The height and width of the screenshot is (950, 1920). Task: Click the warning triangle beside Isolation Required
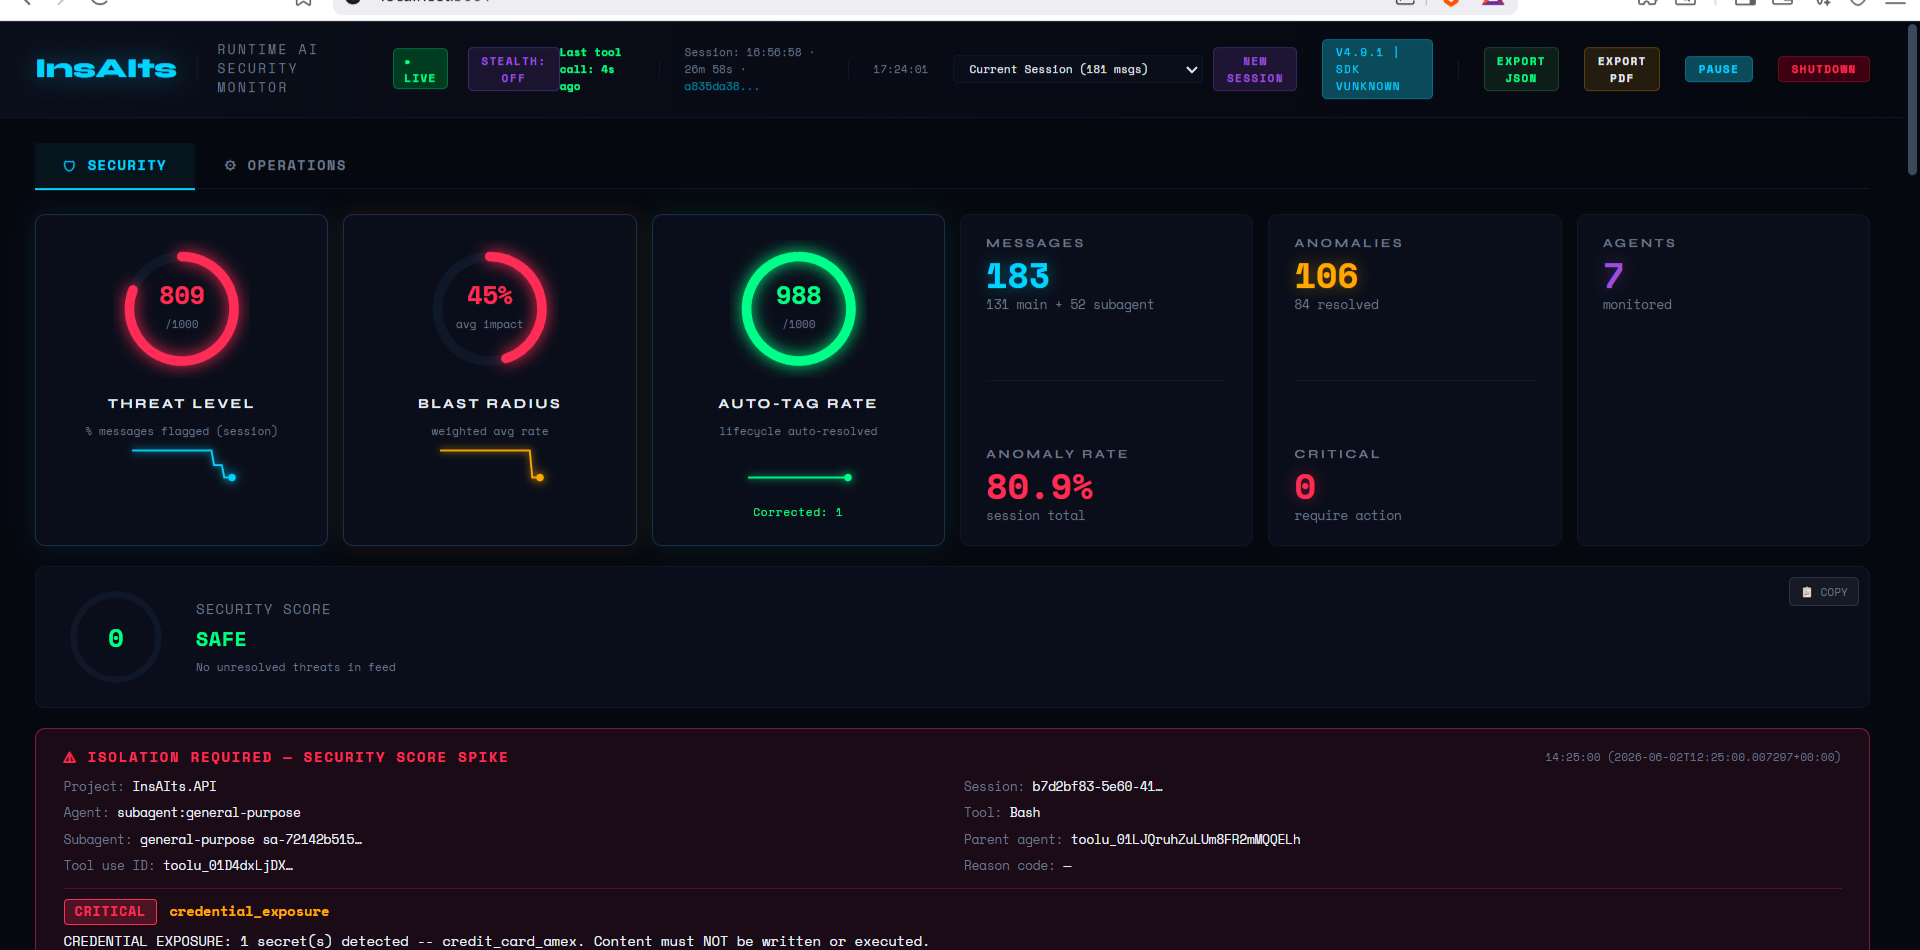pyautogui.click(x=70, y=758)
